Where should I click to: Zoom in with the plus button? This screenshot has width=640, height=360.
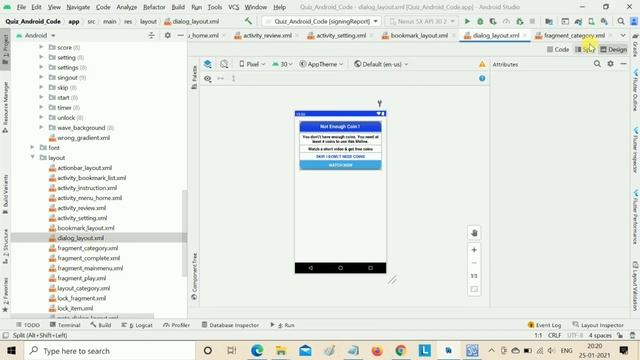point(474,250)
